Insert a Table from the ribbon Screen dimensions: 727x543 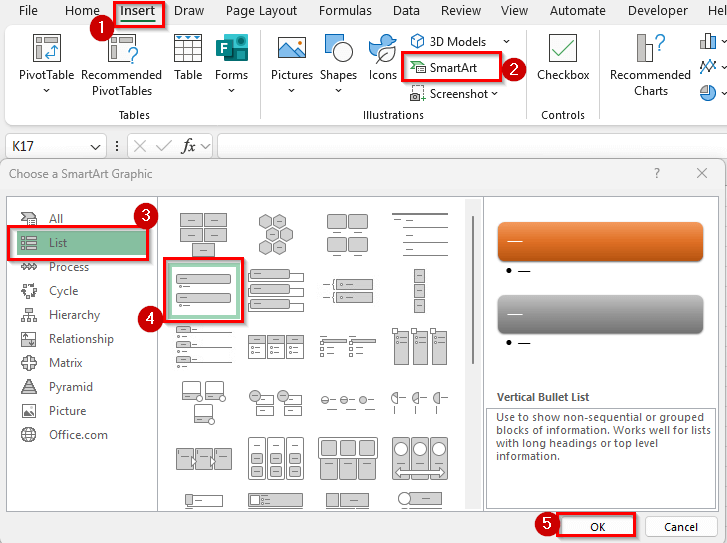pyautogui.click(x=188, y=57)
